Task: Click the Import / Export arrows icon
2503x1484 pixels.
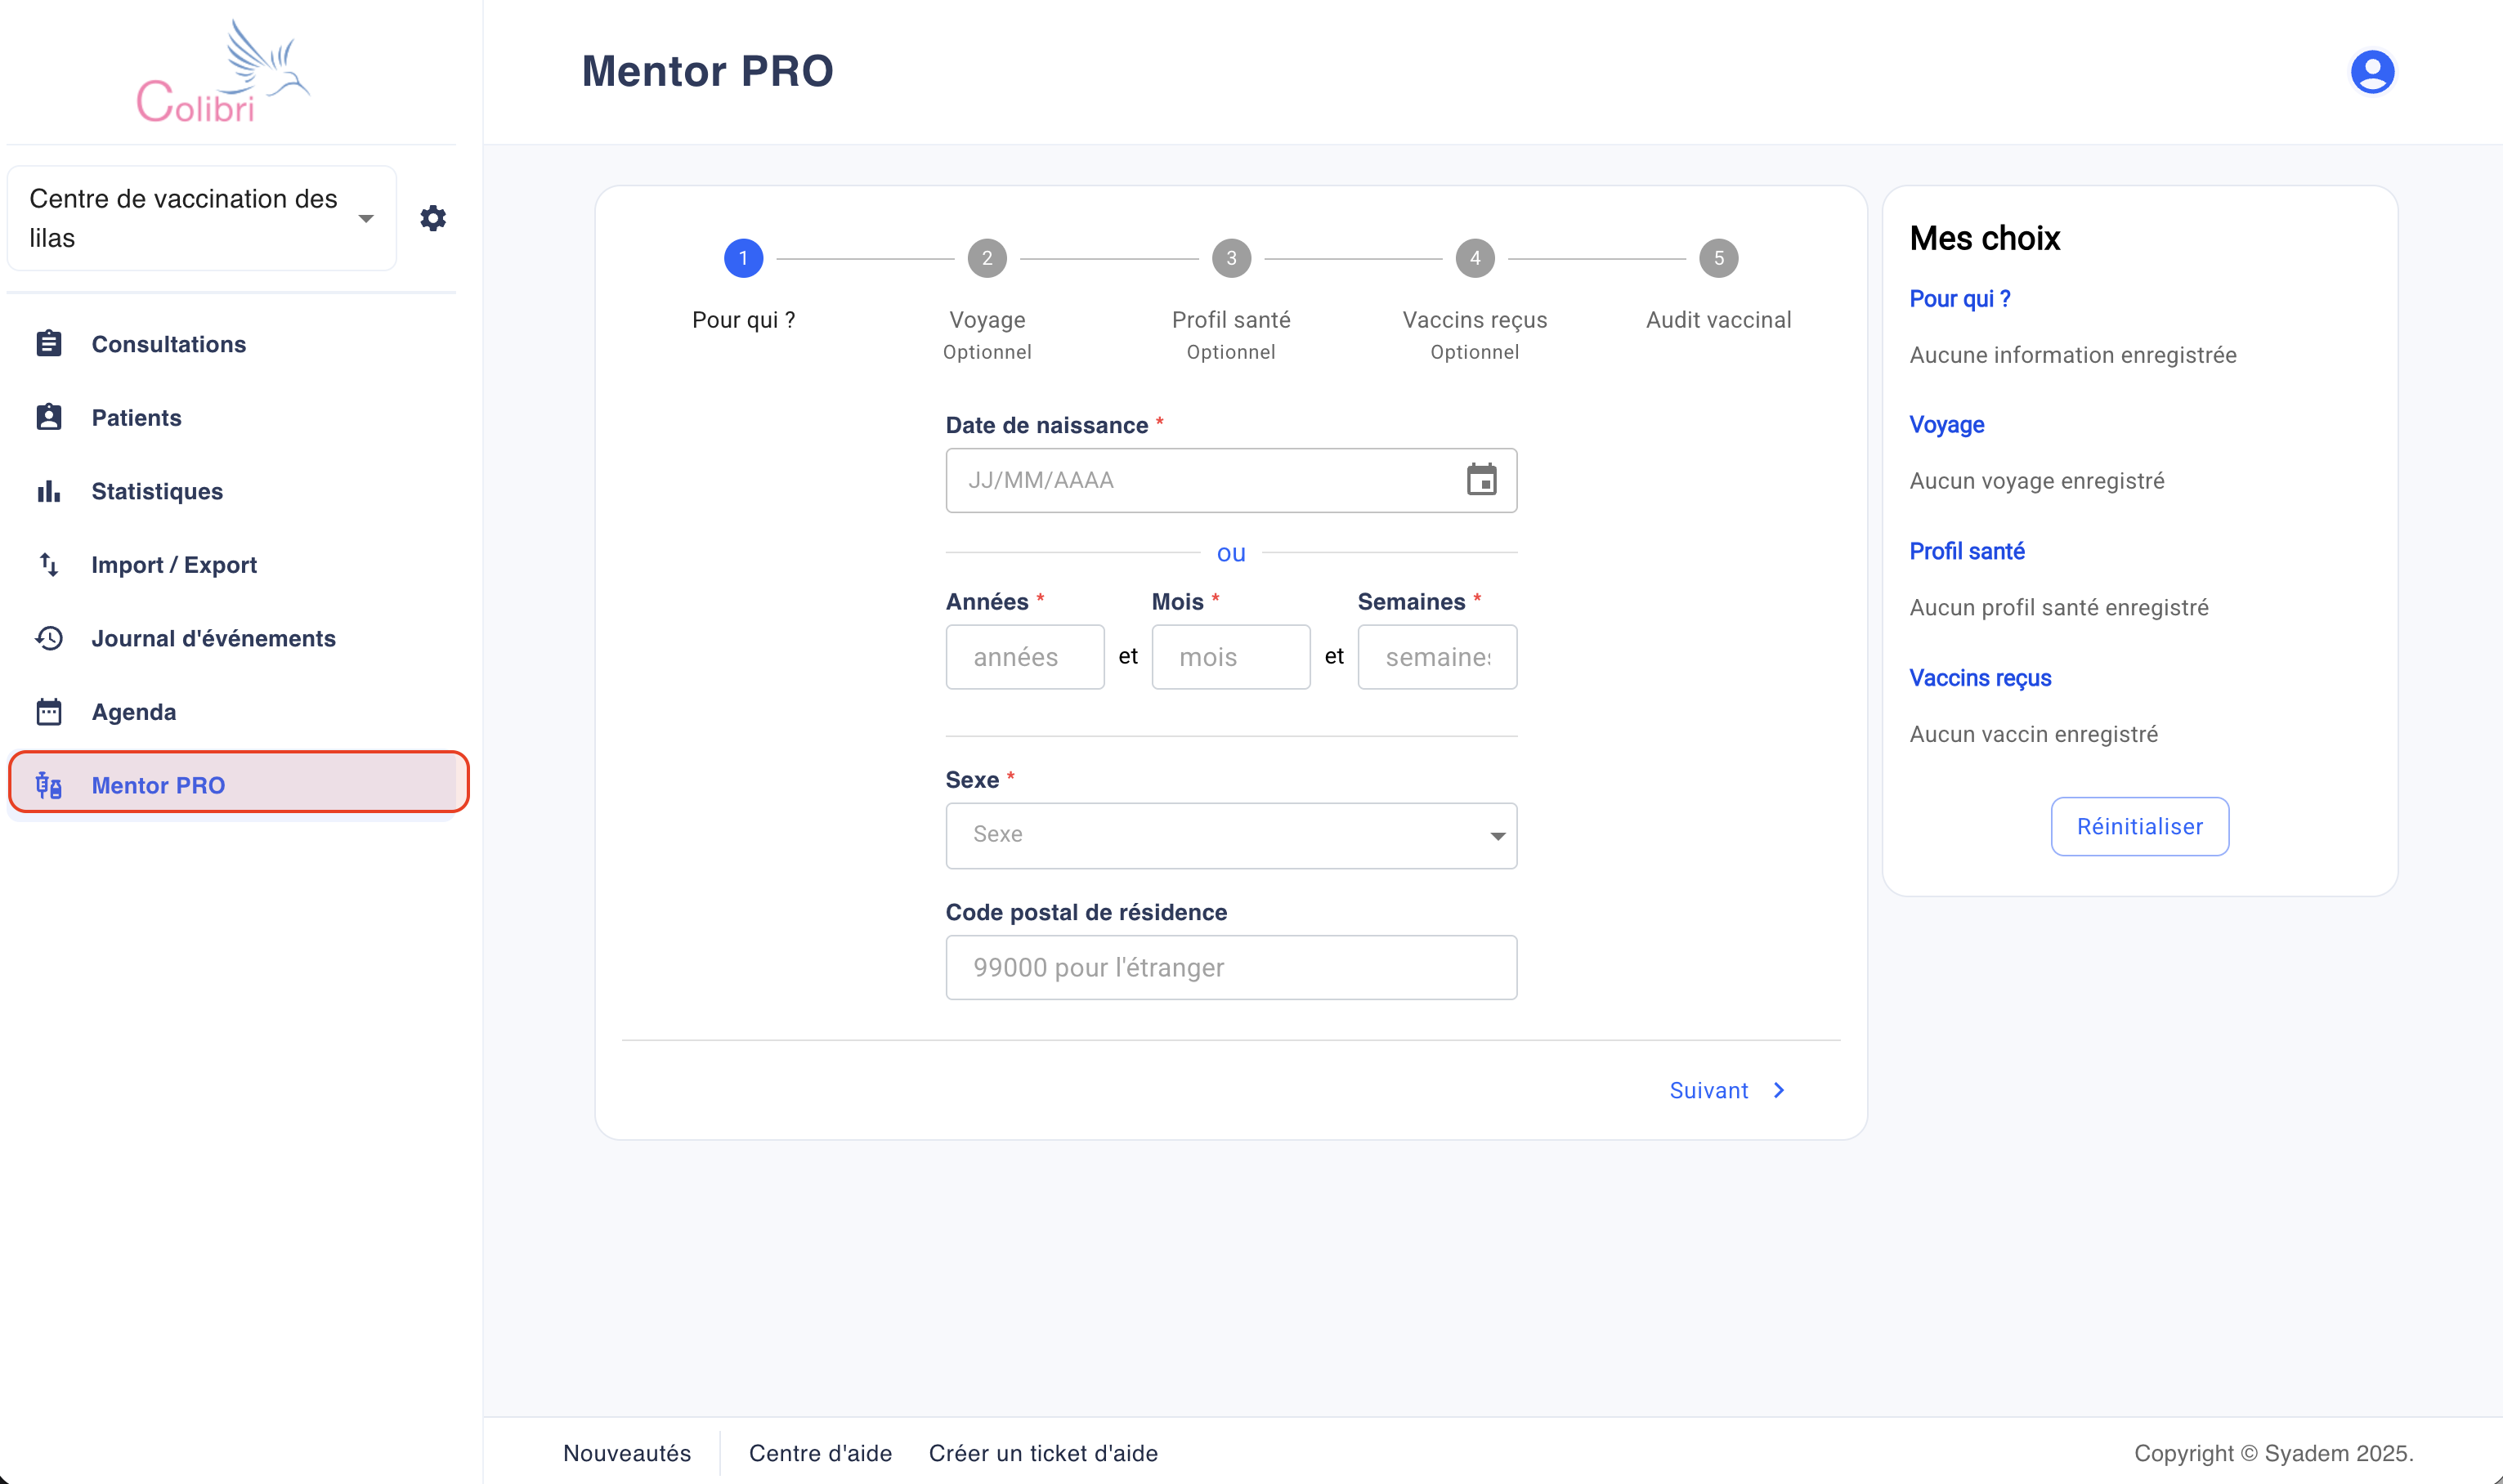Action: (x=49, y=564)
